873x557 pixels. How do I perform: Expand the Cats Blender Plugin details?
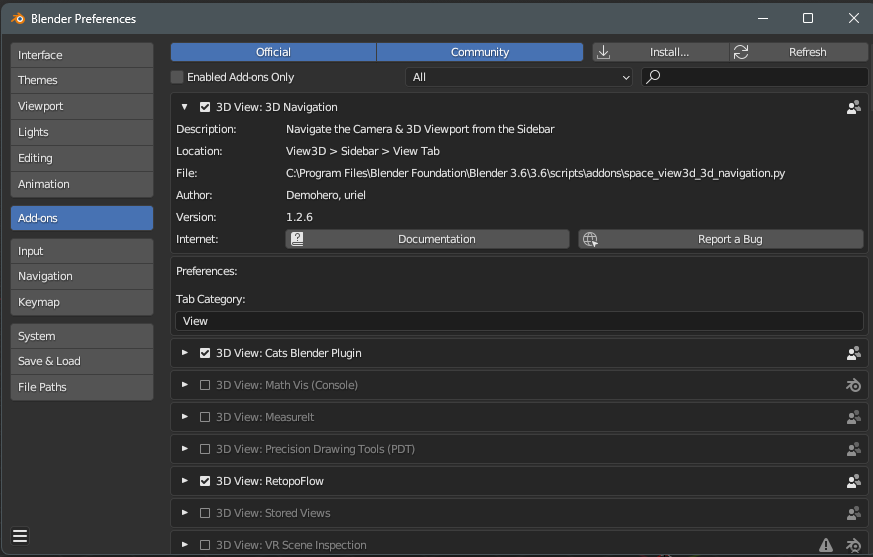[x=185, y=353]
